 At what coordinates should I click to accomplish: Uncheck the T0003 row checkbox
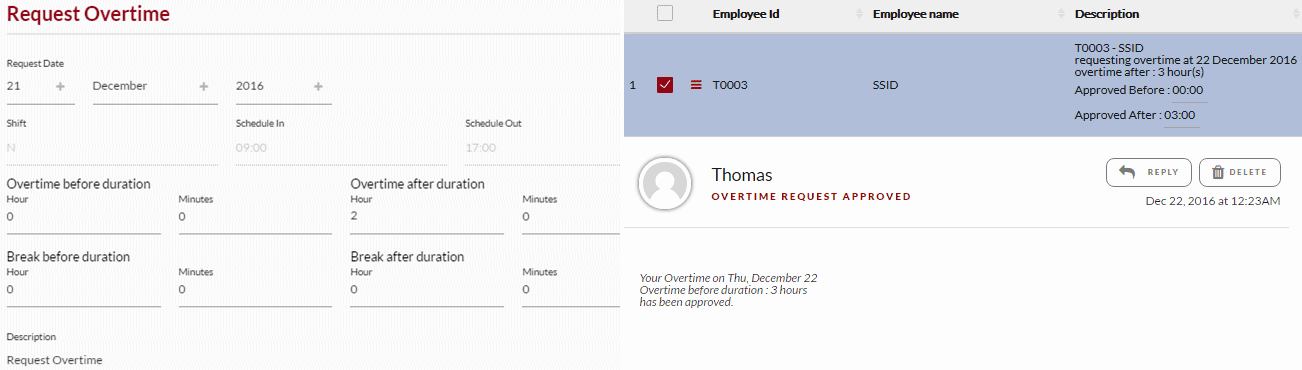click(x=665, y=85)
